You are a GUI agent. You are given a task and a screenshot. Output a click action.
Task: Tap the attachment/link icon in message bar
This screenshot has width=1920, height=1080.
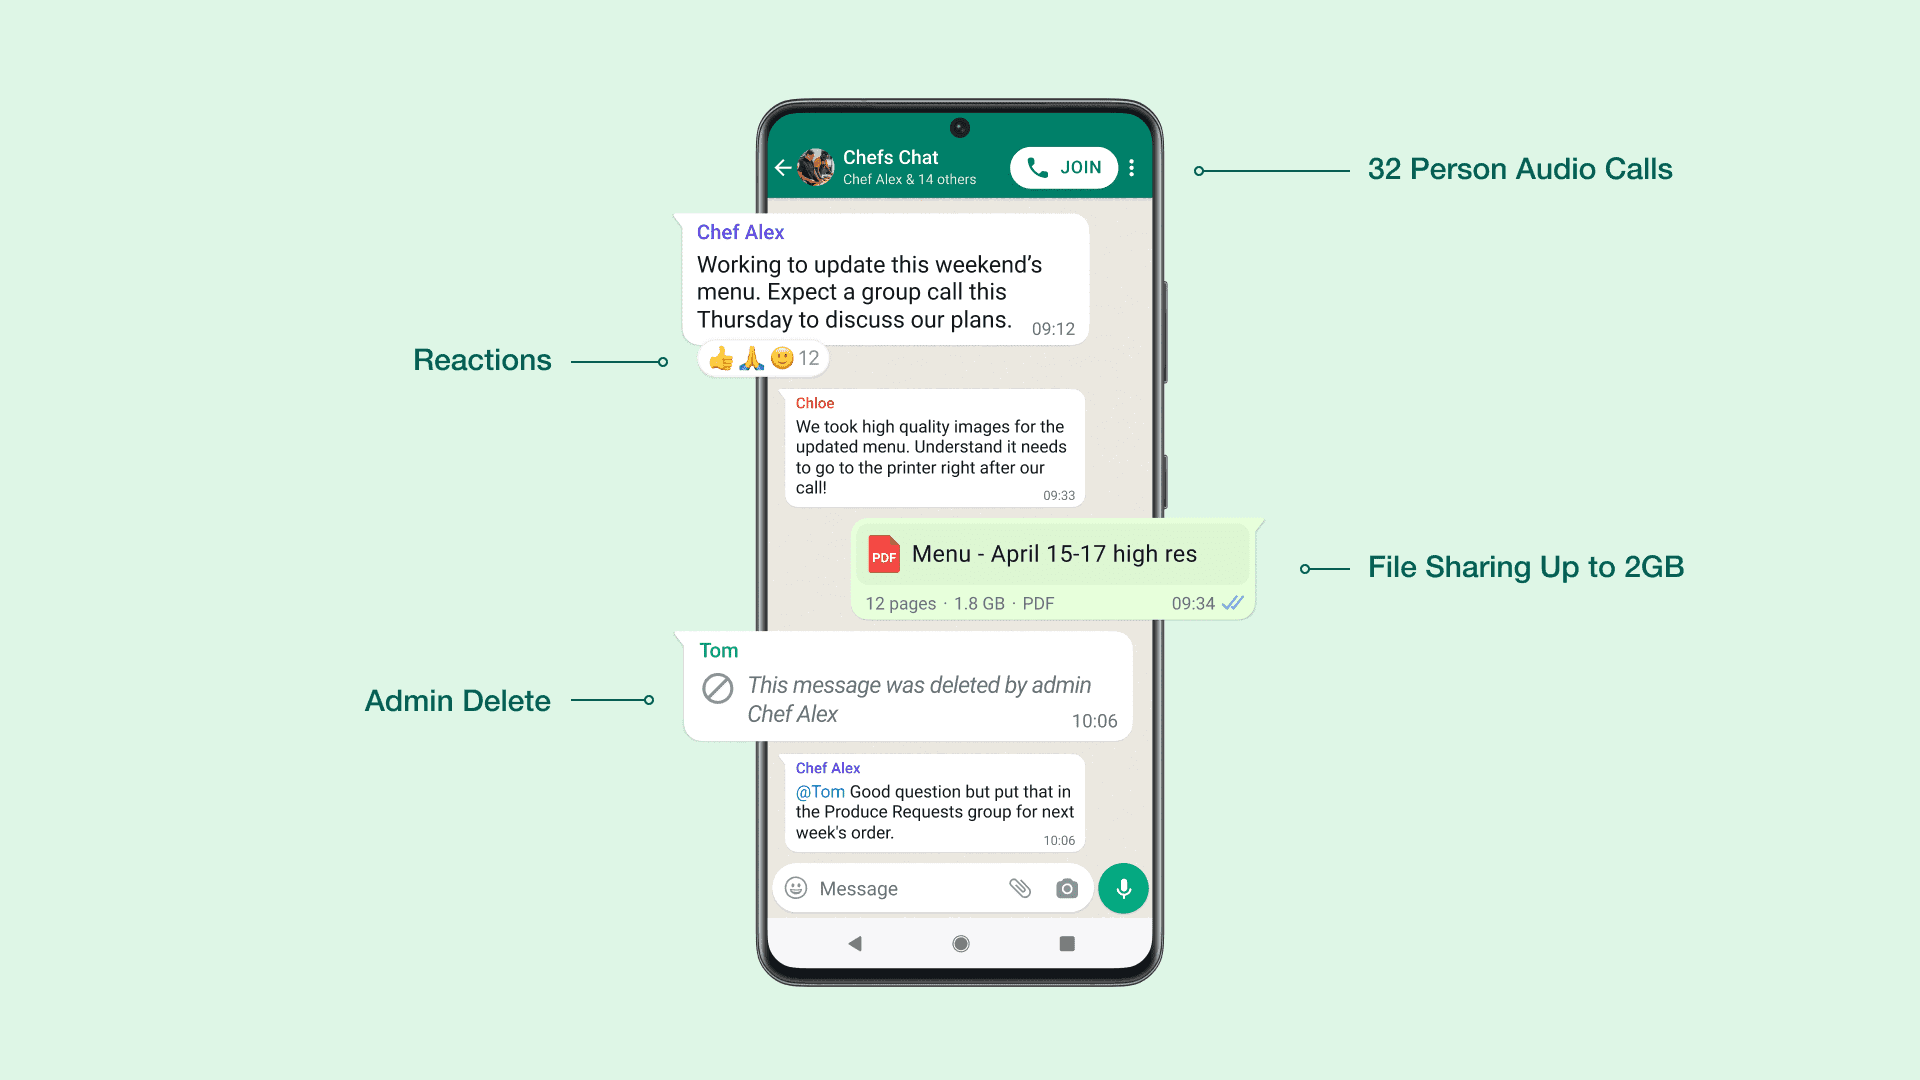coord(1018,887)
